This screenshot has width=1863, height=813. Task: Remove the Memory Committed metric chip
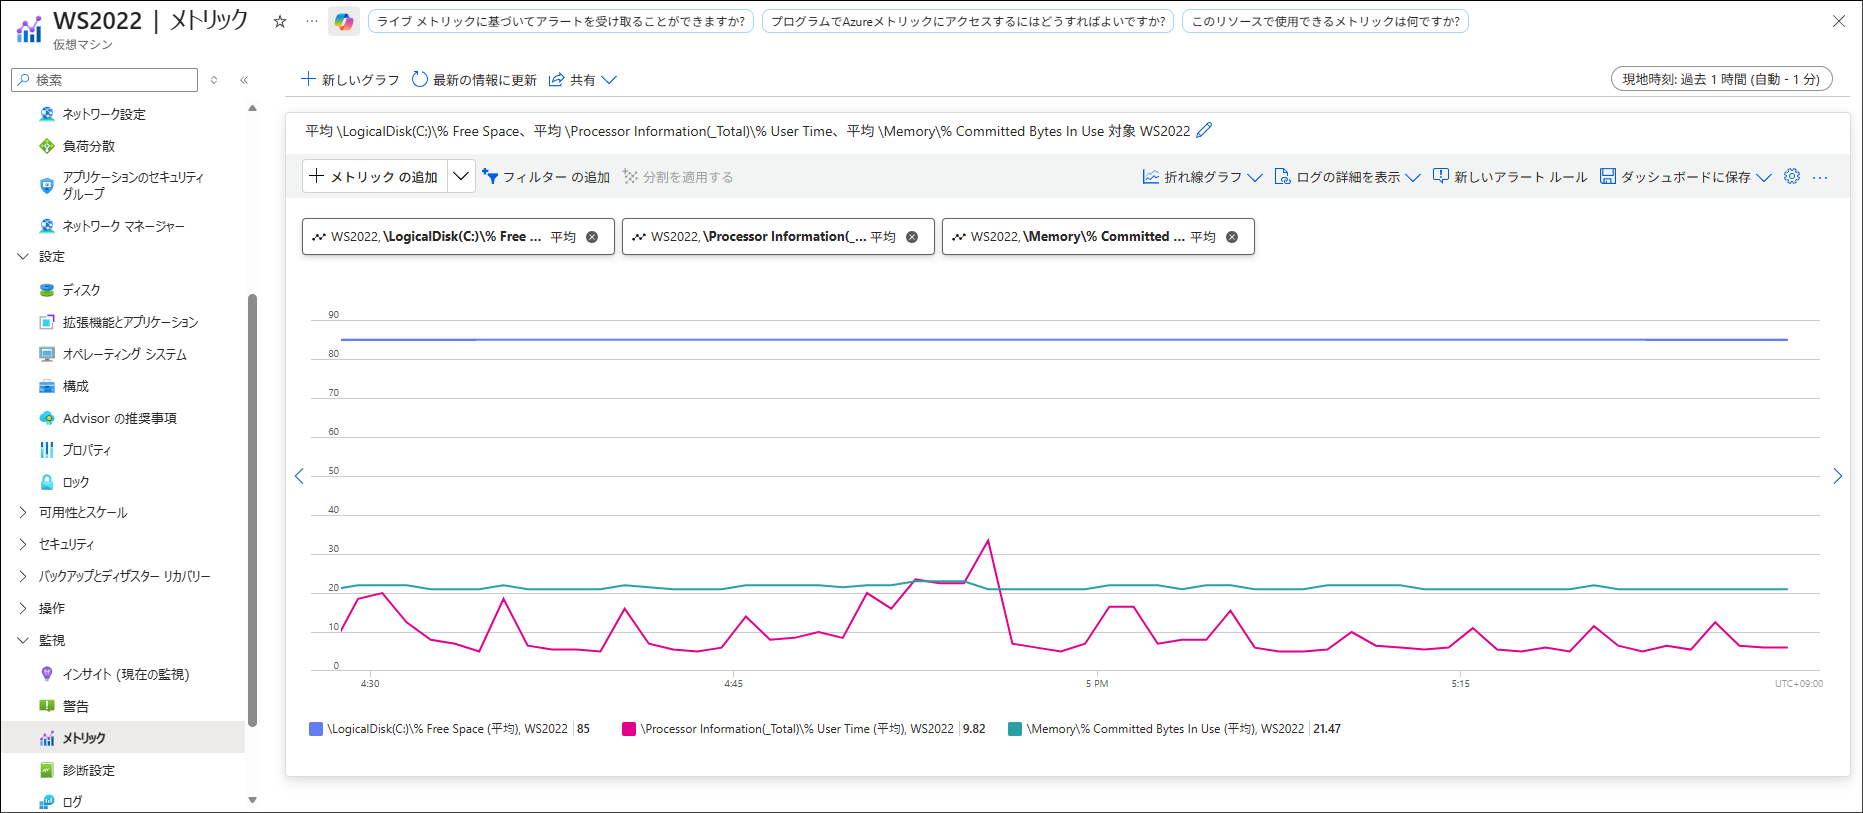tap(1232, 237)
